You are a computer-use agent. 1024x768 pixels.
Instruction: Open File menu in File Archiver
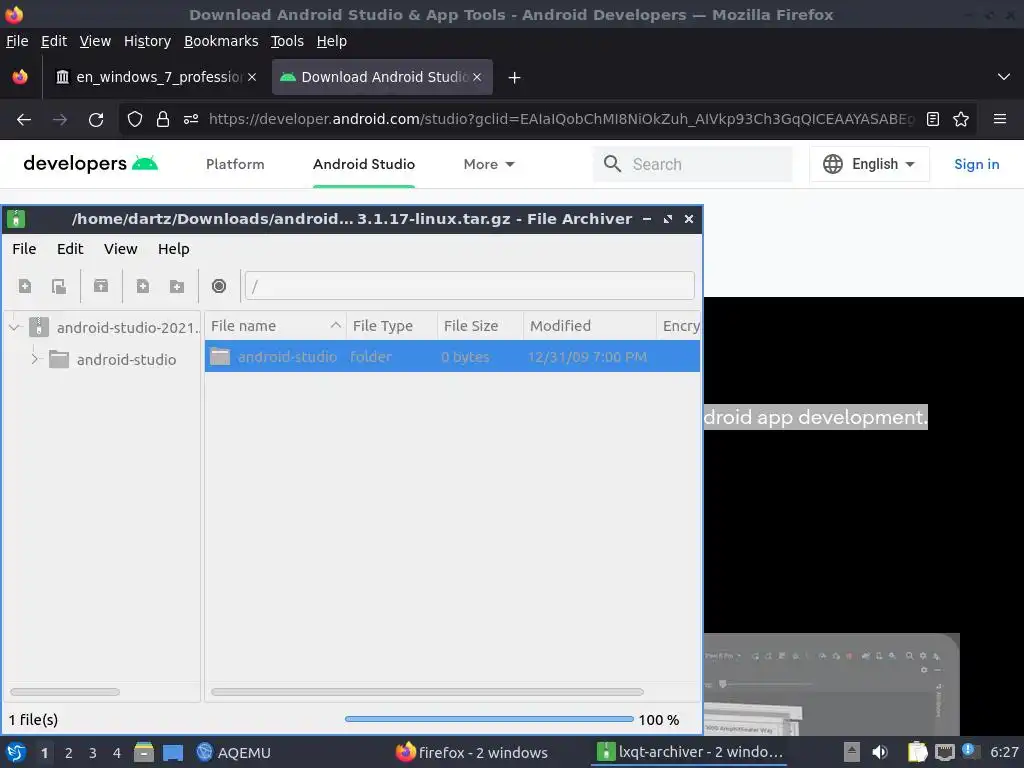tap(24, 249)
